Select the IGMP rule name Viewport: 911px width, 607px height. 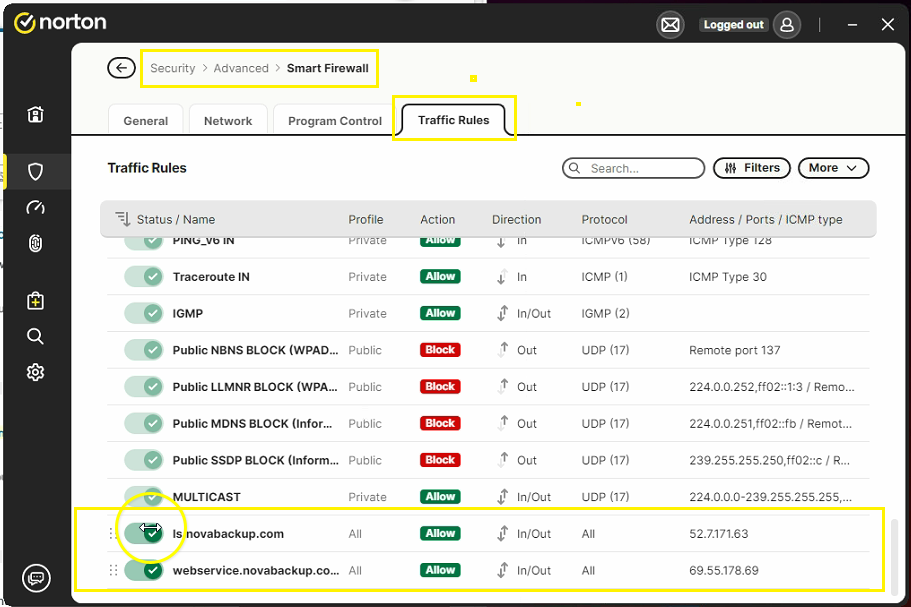point(188,313)
